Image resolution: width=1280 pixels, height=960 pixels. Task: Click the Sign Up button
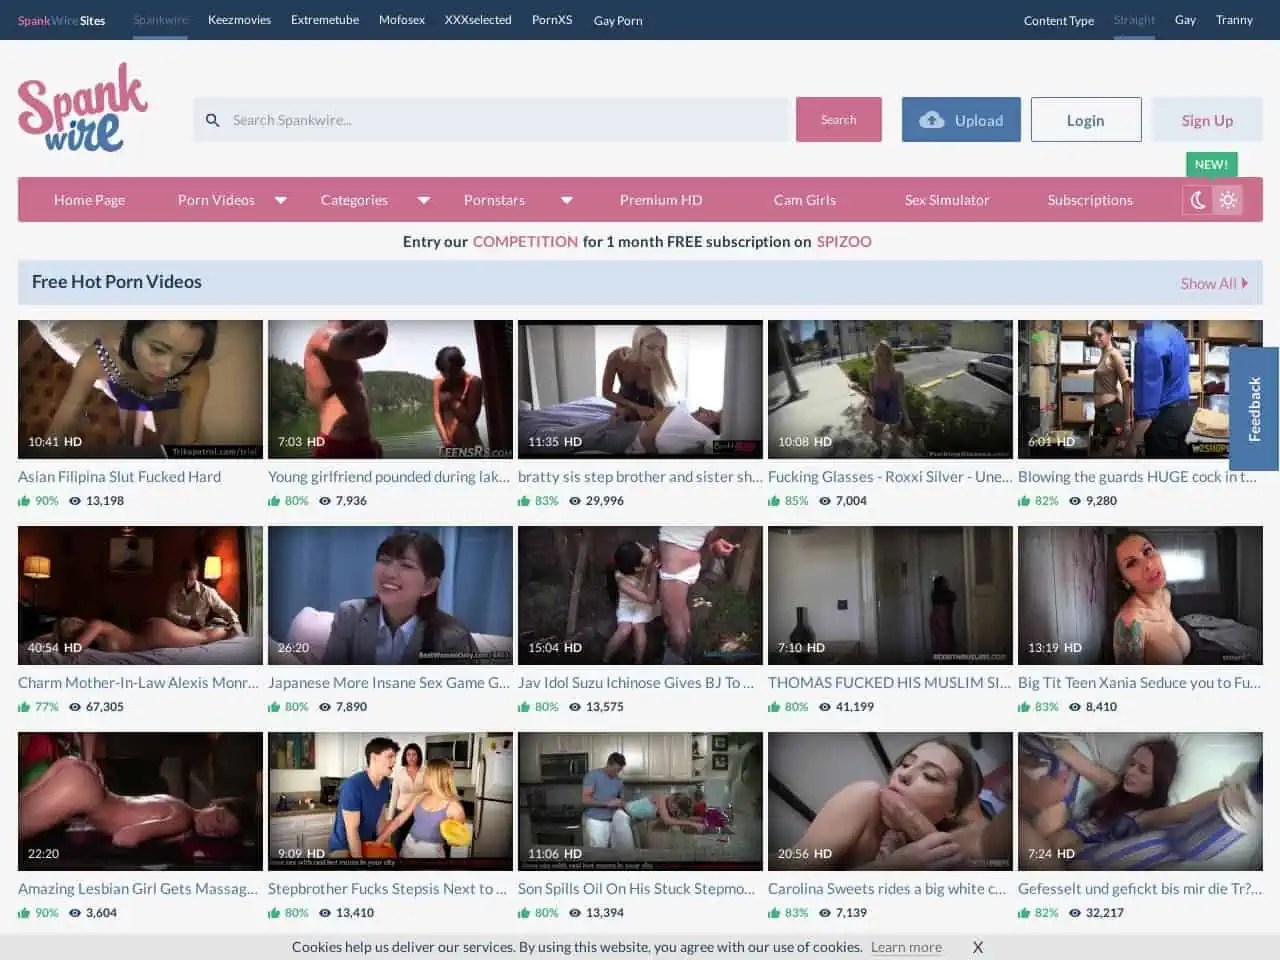pyautogui.click(x=1206, y=120)
